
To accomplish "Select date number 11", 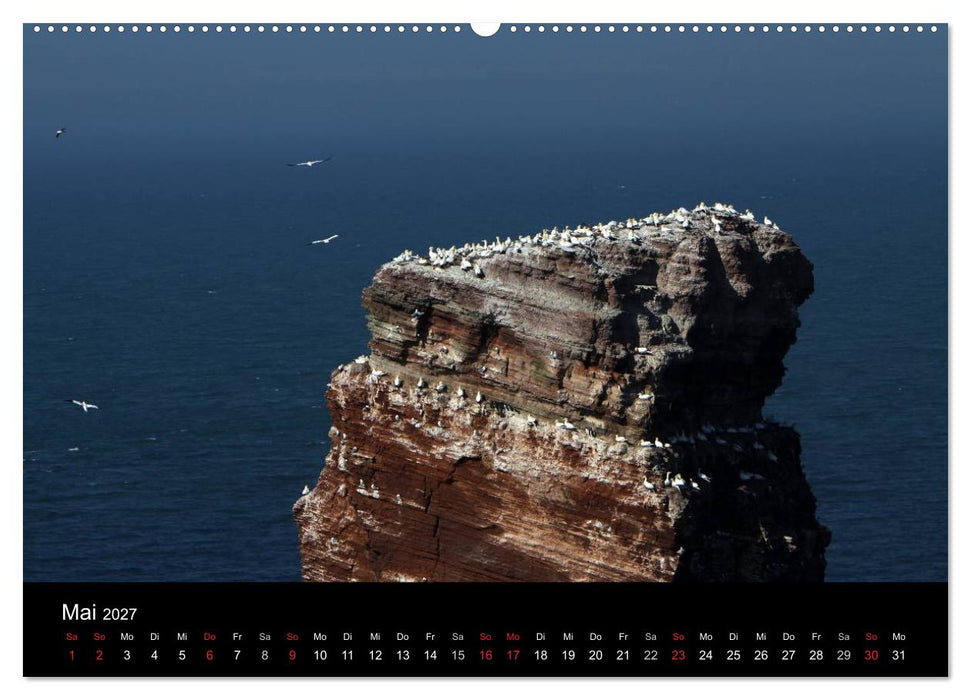I will click(347, 655).
